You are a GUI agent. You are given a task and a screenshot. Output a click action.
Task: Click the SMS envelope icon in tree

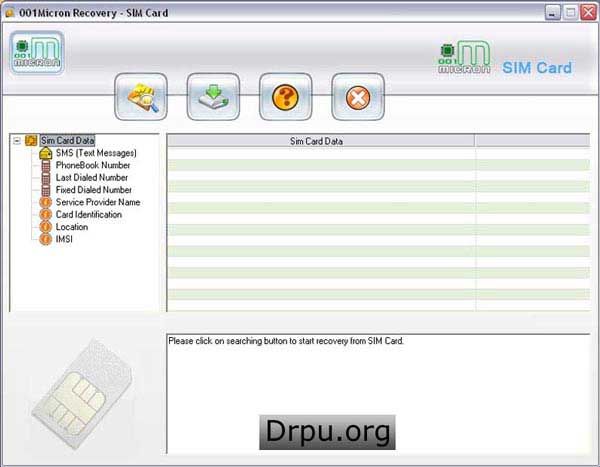coord(46,153)
